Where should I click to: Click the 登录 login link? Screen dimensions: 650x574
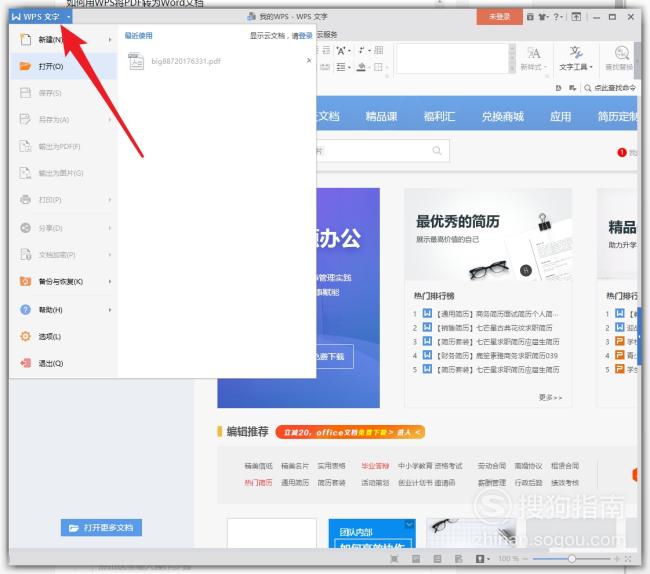click(306, 36)
